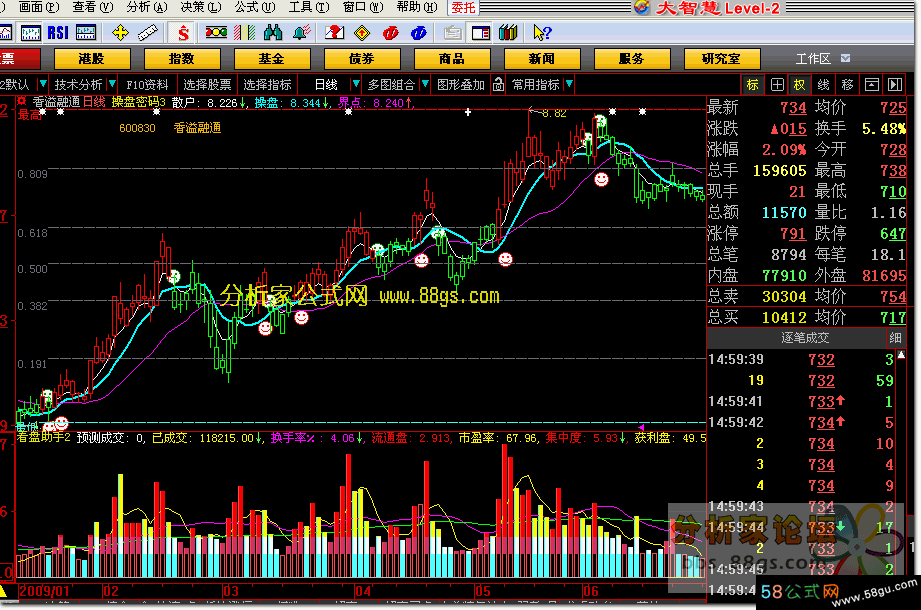The height and width of the screenshot is (610, 921).
Task: Click the alarm bell alert icon
Action: click(x=302, y=33)
